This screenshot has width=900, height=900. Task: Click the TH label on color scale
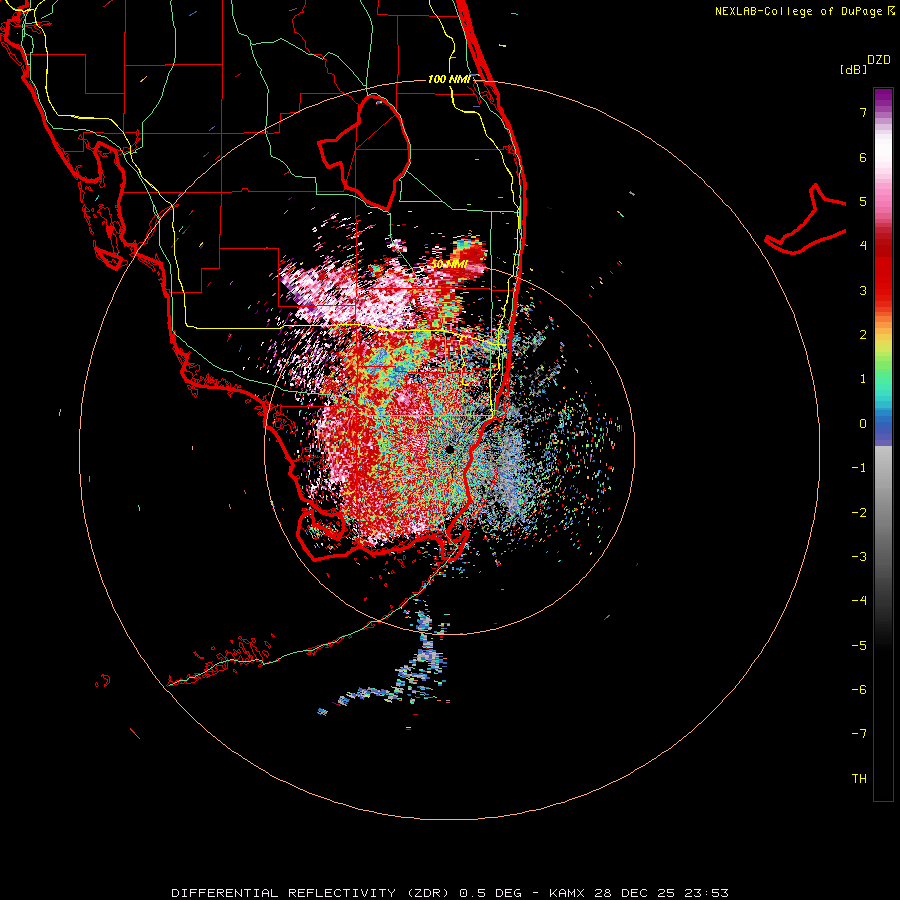click(x=859, y=779)
